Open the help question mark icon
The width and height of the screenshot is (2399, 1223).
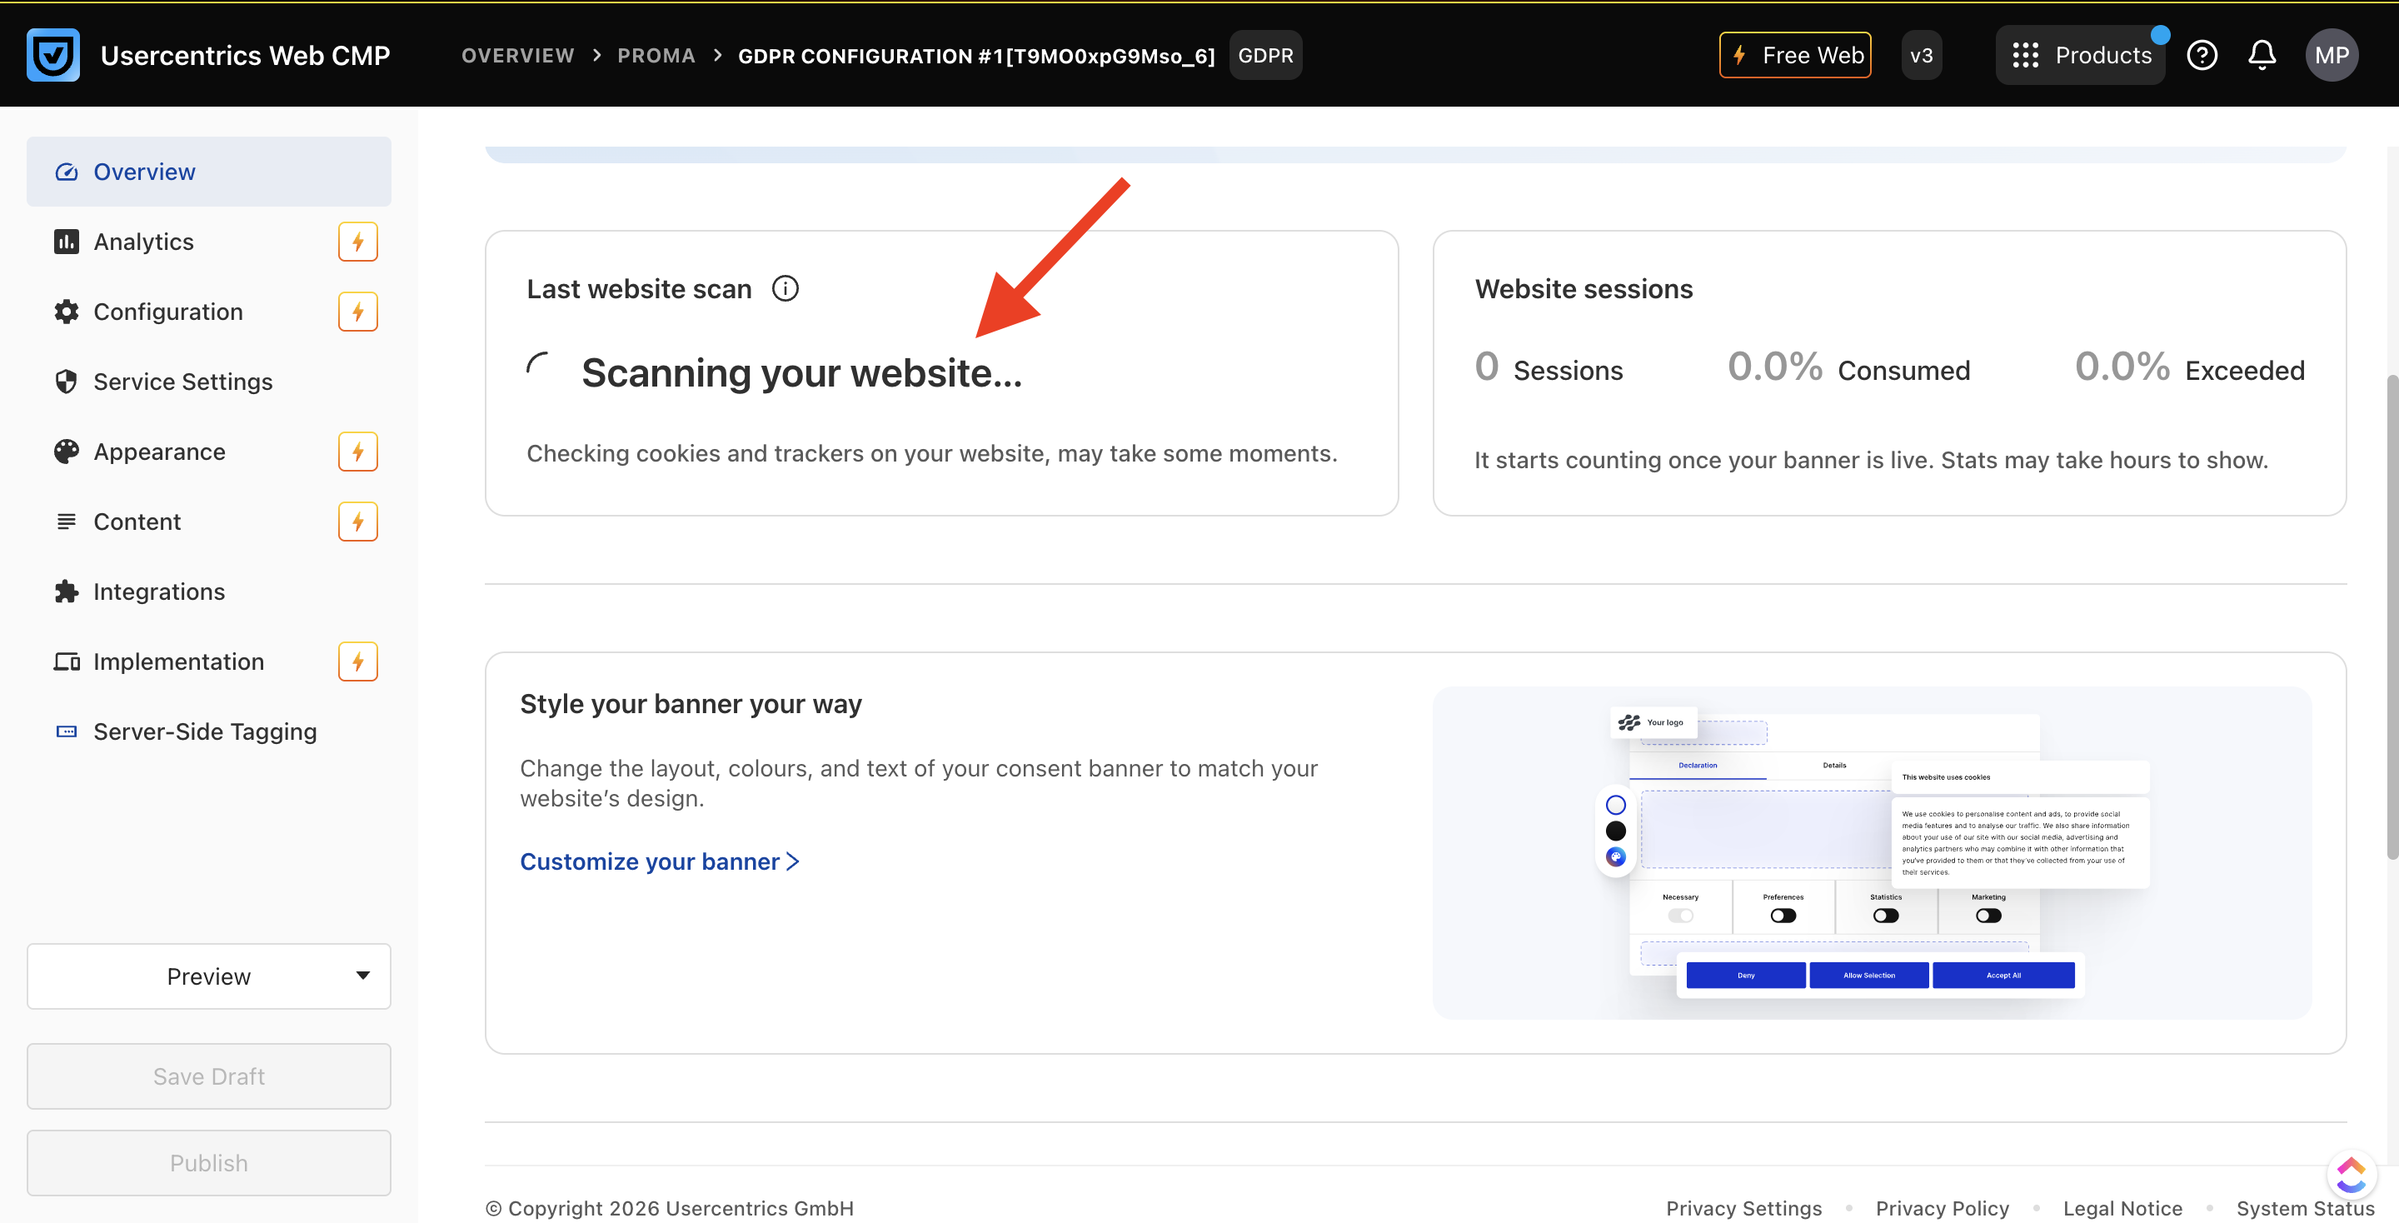click(x=2202, y=55)
